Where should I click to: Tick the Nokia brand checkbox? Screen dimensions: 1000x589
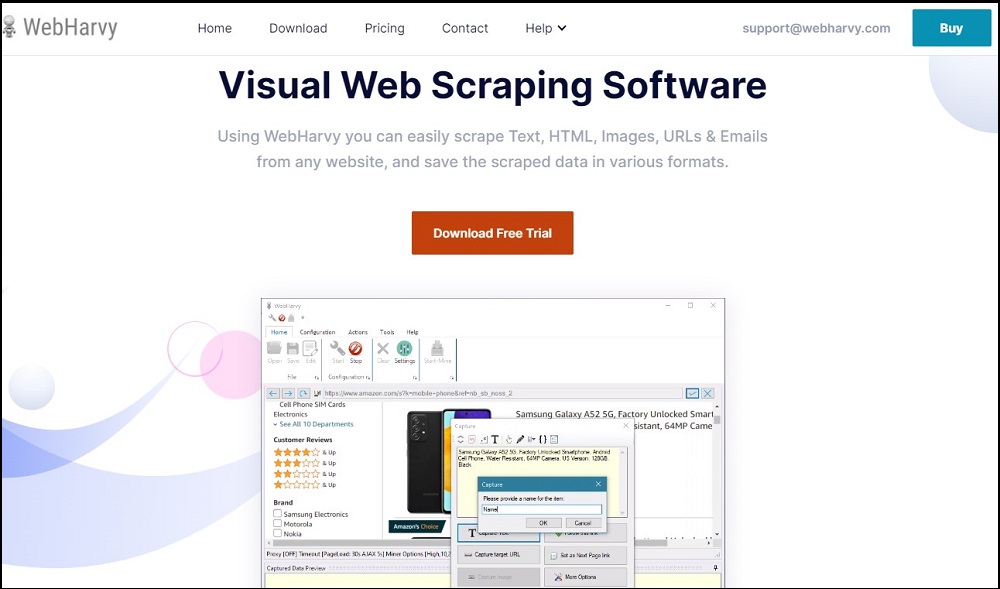tap(277, 533)
